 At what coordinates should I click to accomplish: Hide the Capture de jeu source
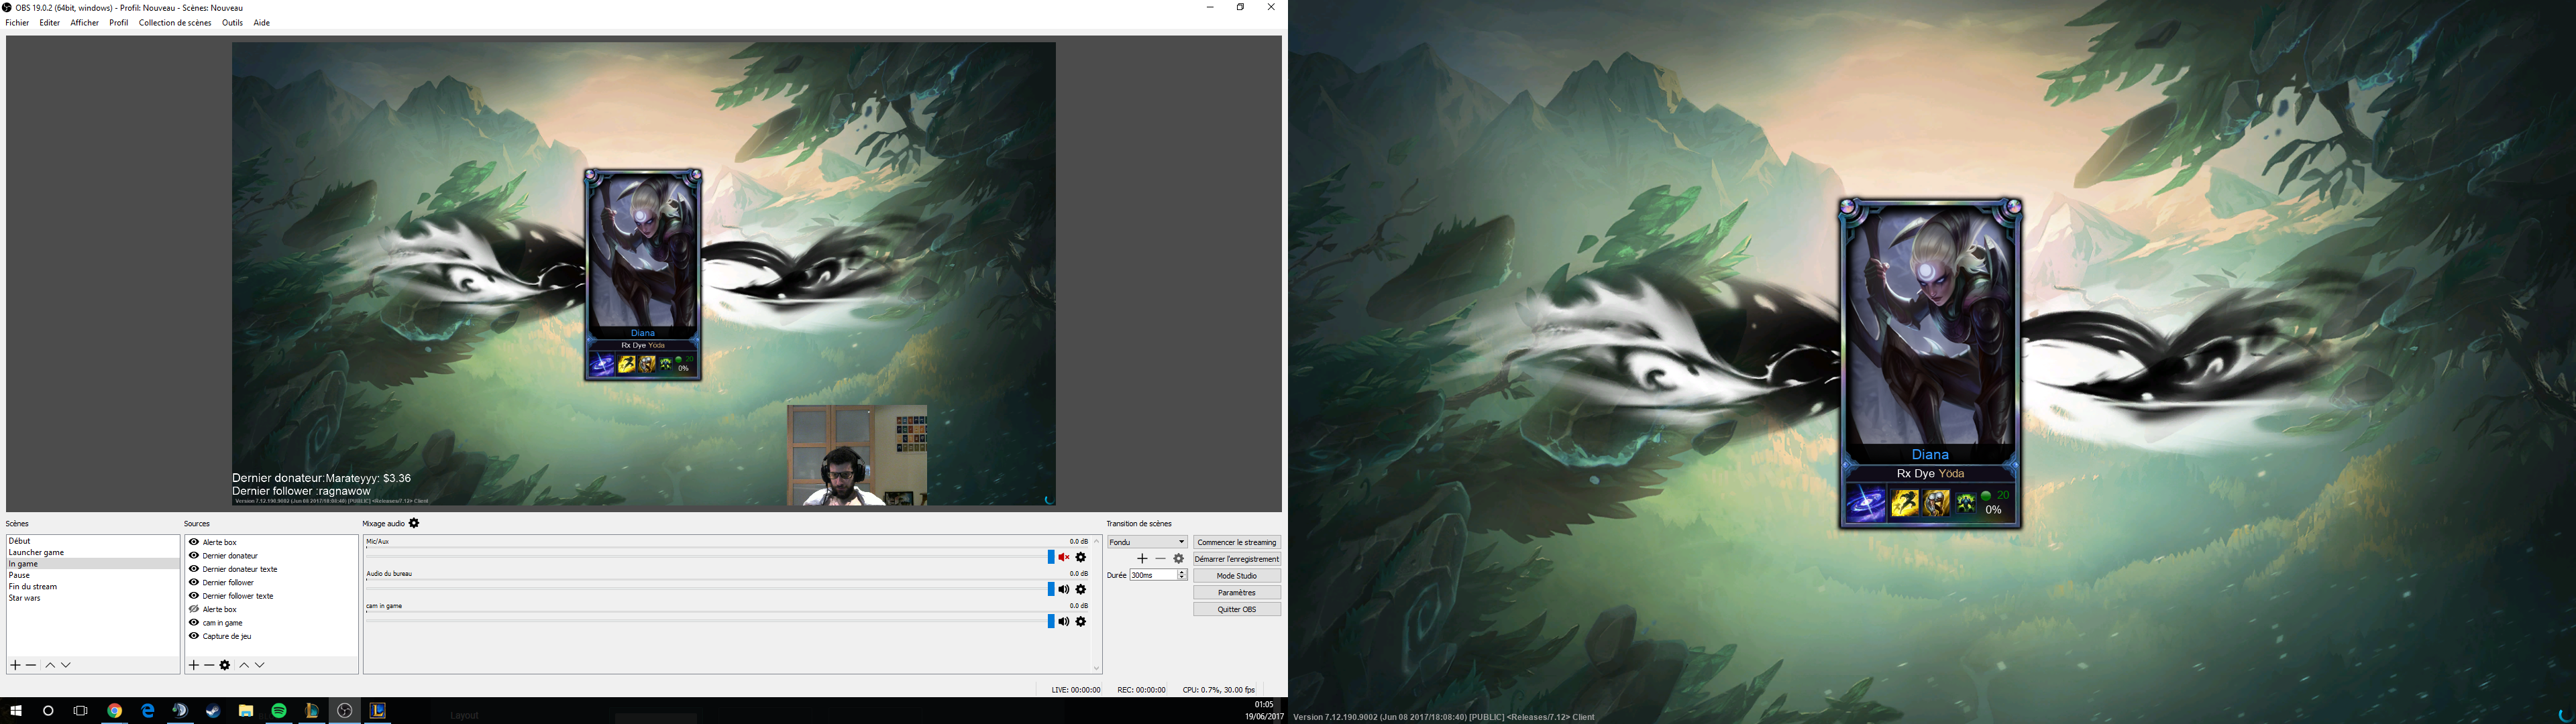click(x=194, y=636)
